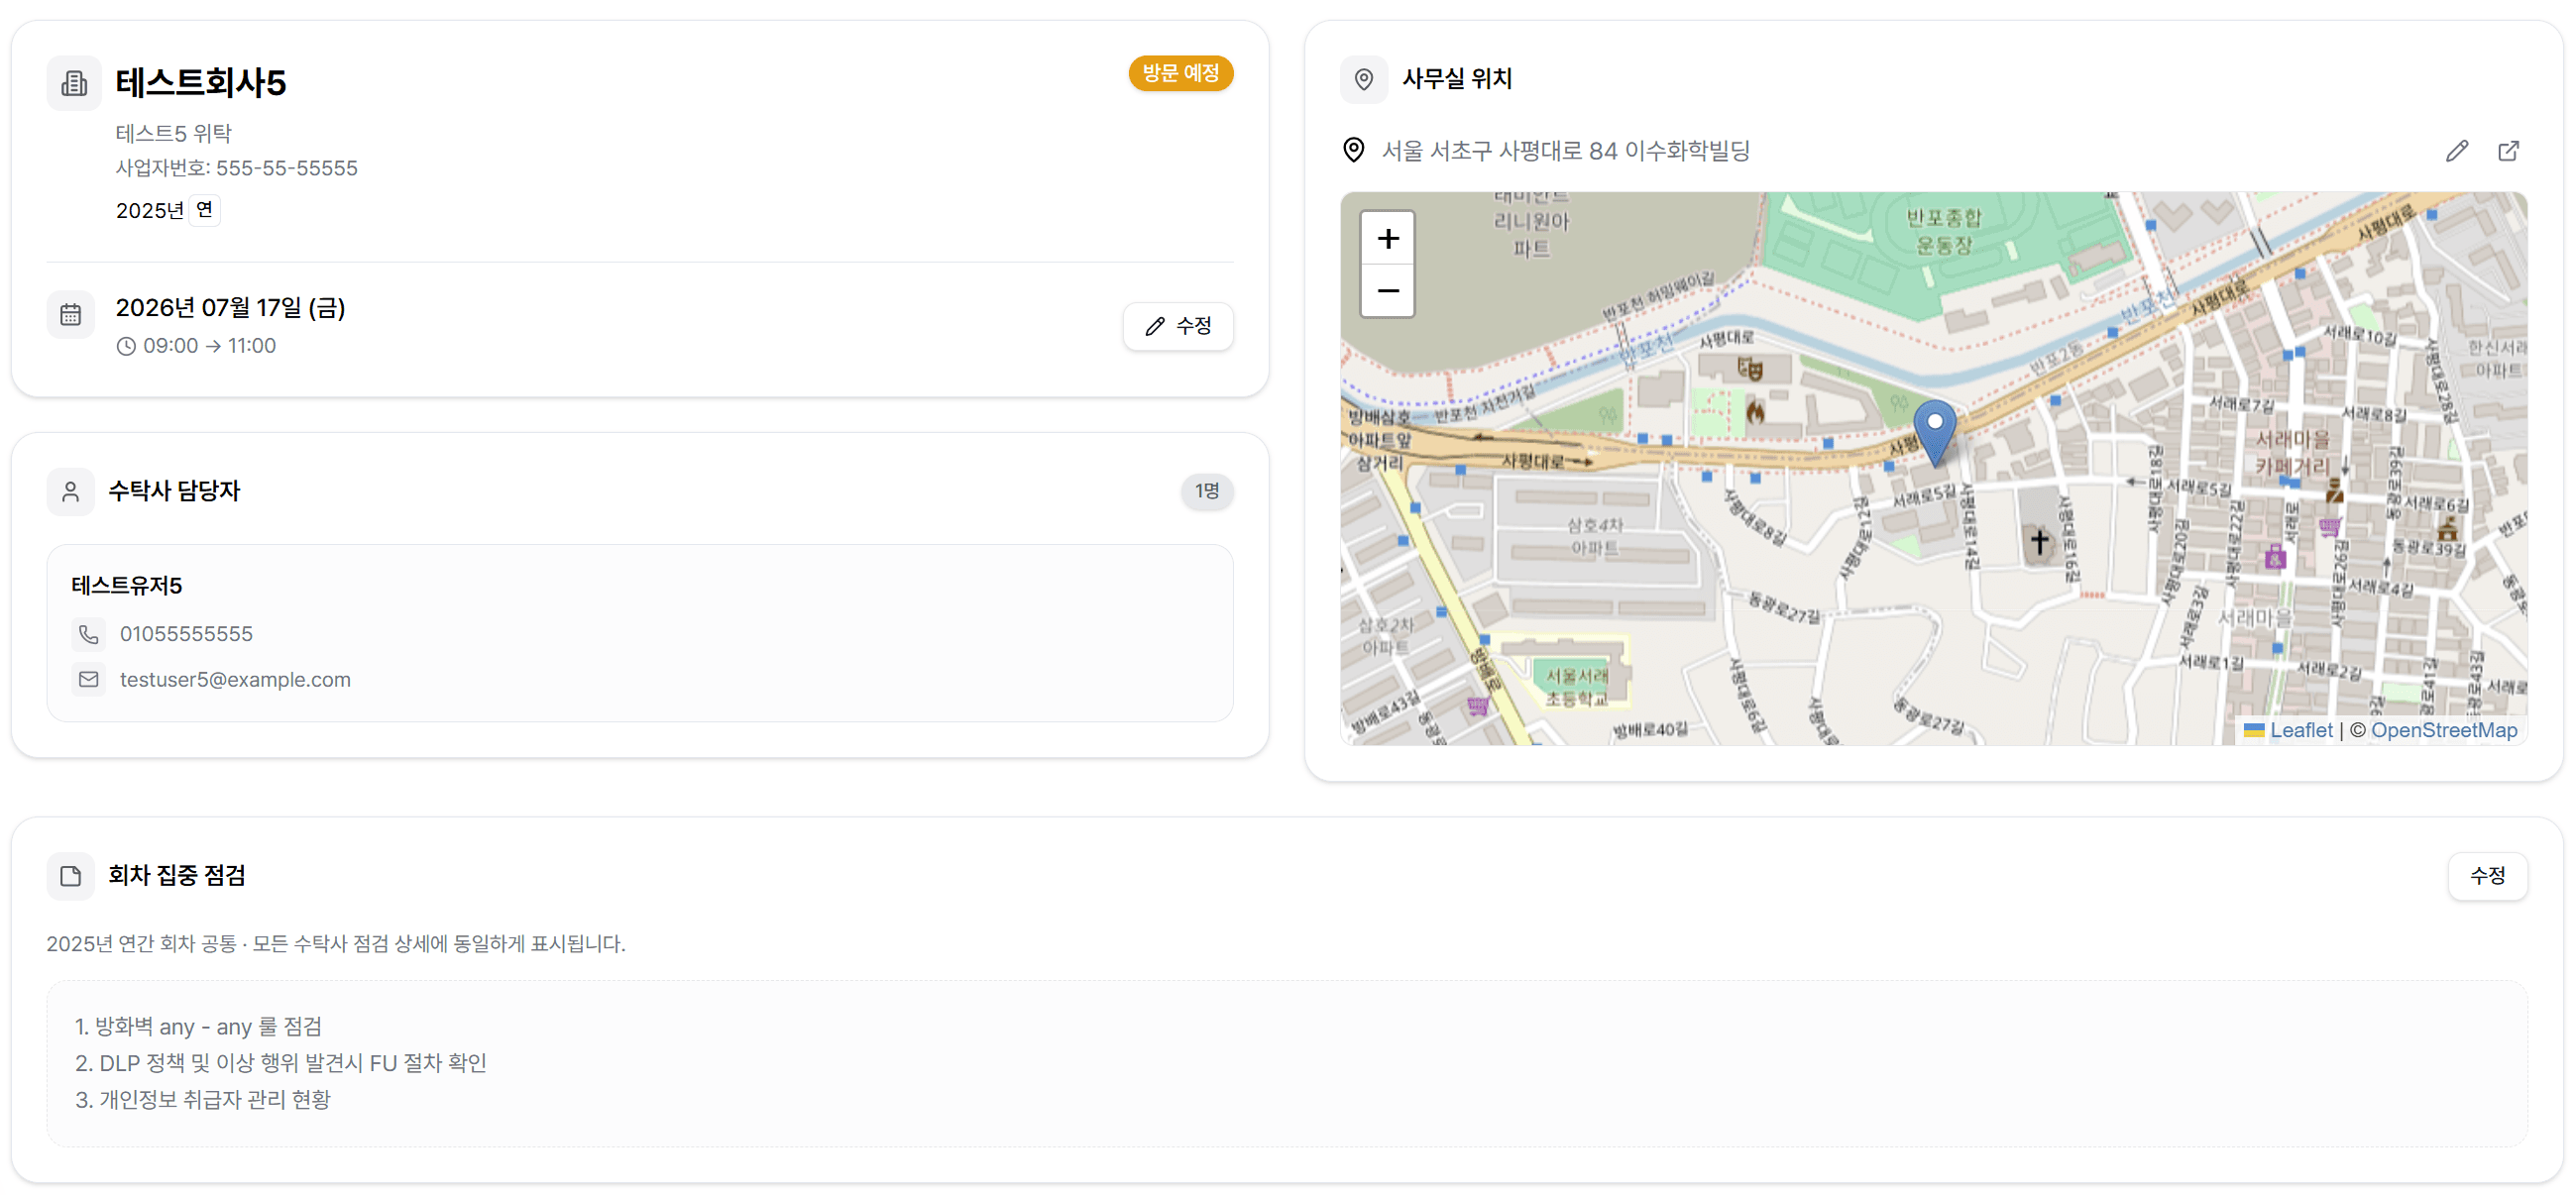
Task: Click checklist item DLP 정책 및 이상 행위
Action: coord(280,1063)
